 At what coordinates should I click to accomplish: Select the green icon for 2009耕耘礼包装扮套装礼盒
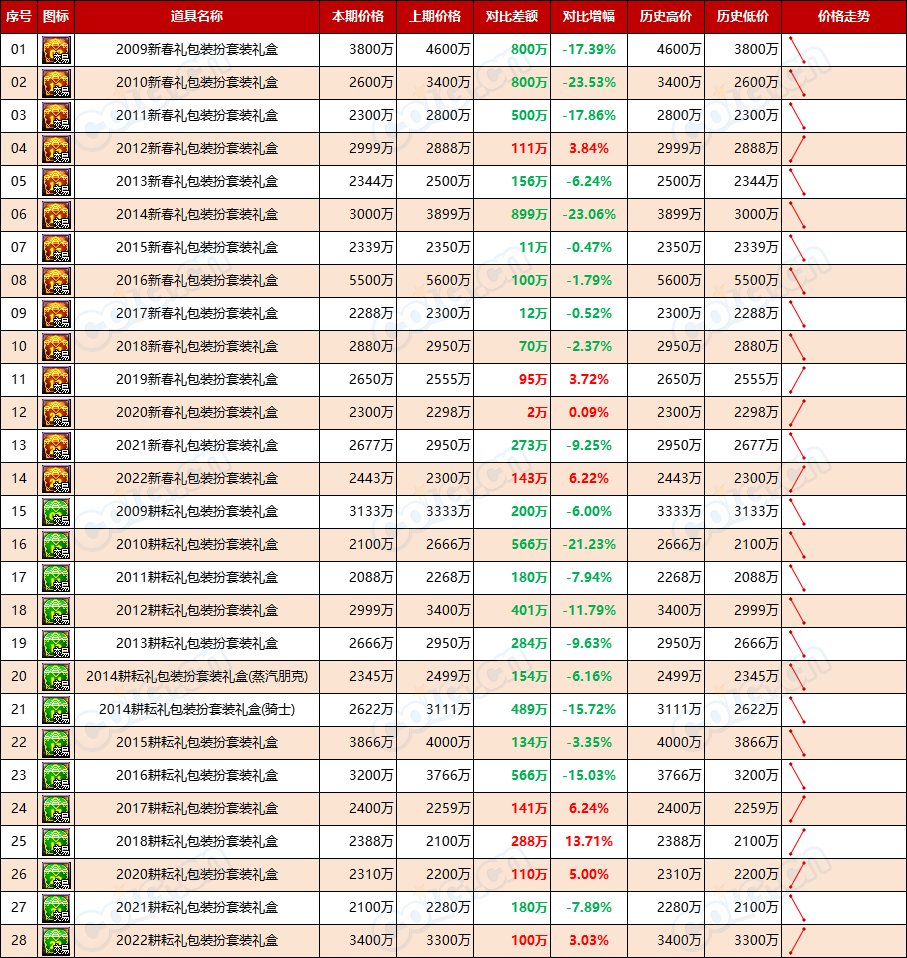click(56, 512)
